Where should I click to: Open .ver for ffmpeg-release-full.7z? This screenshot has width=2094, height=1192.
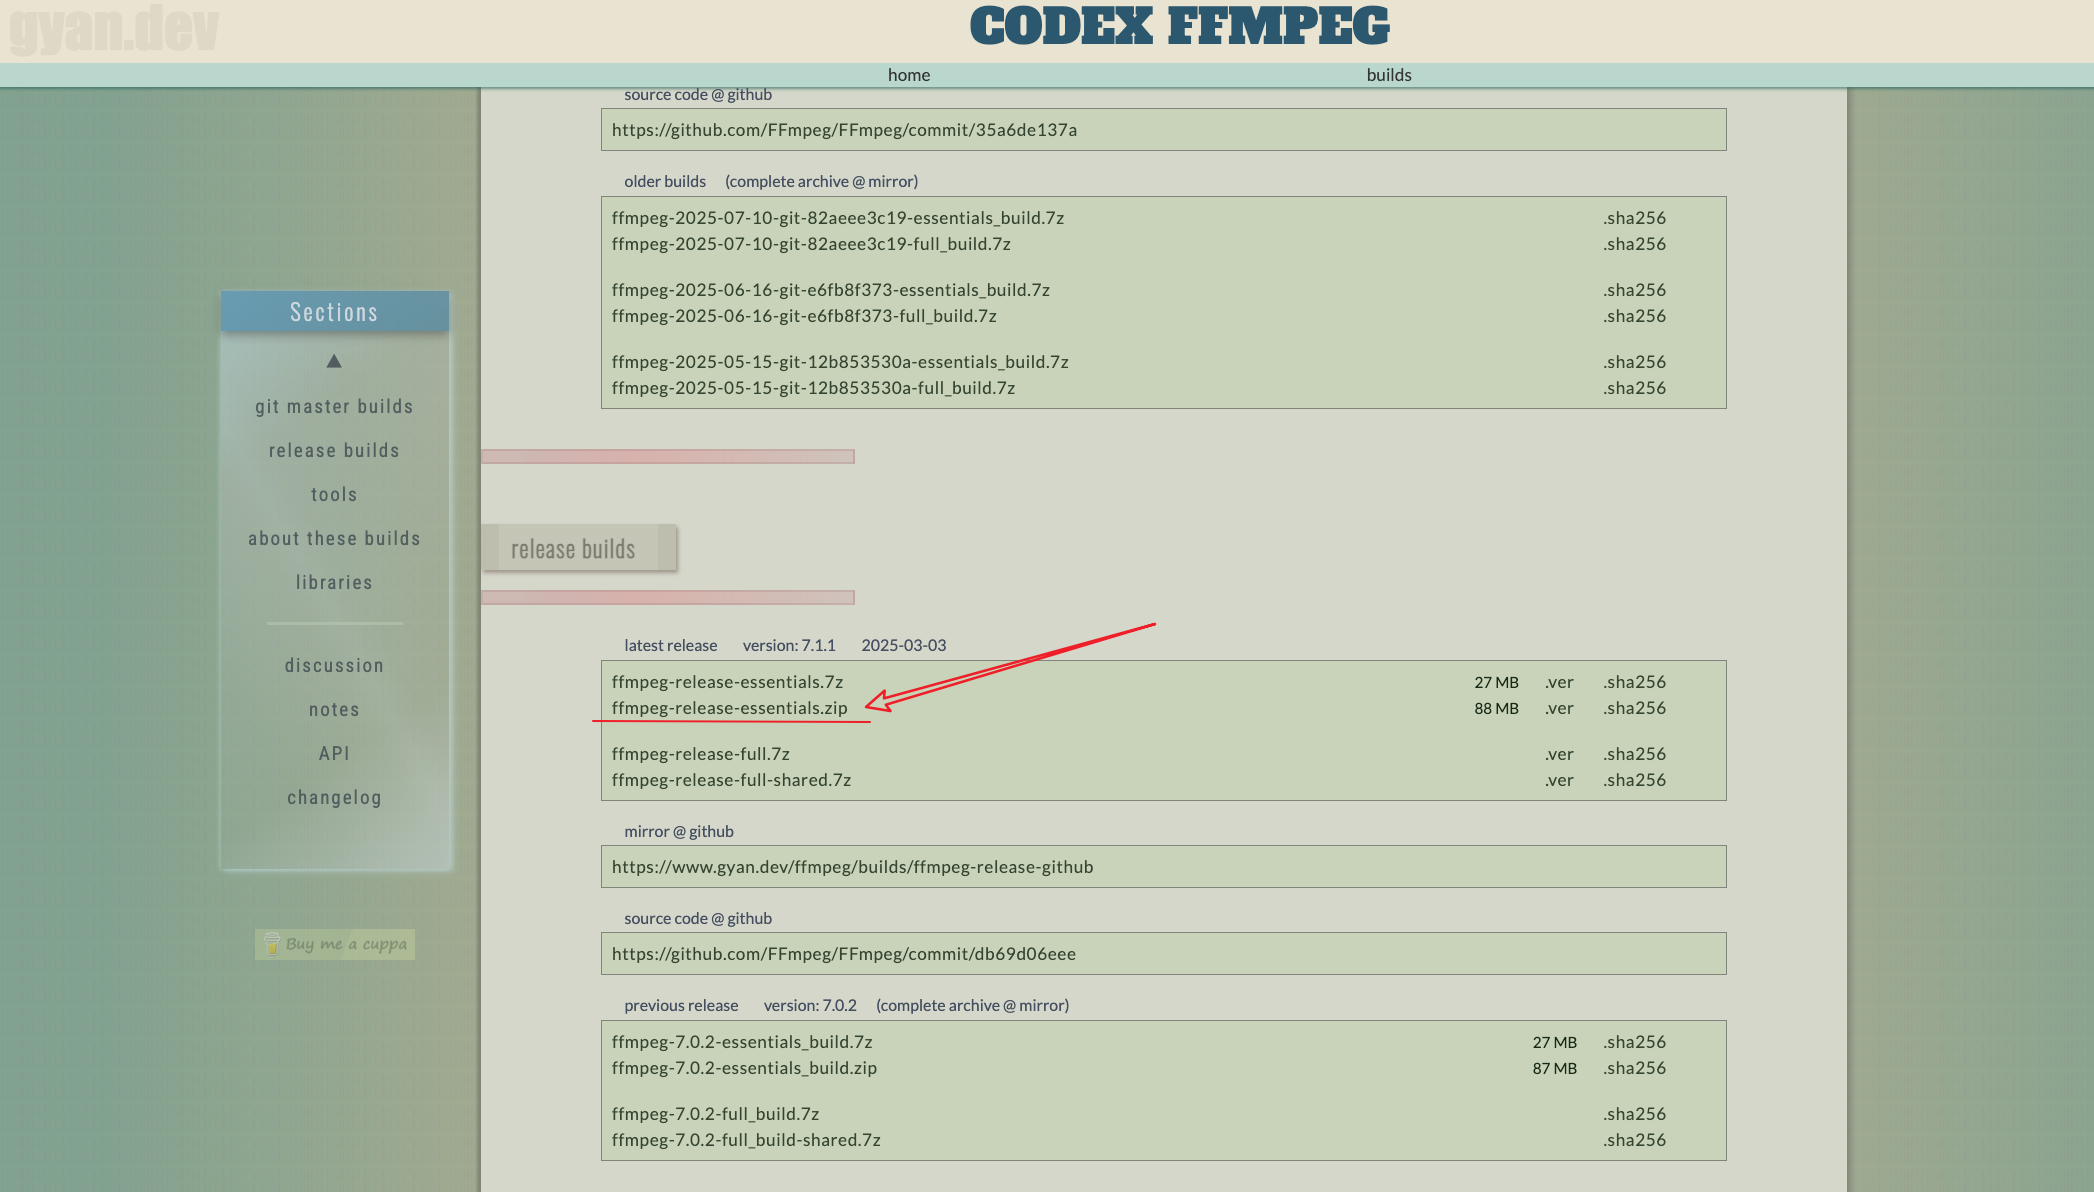coord(1559,754)
